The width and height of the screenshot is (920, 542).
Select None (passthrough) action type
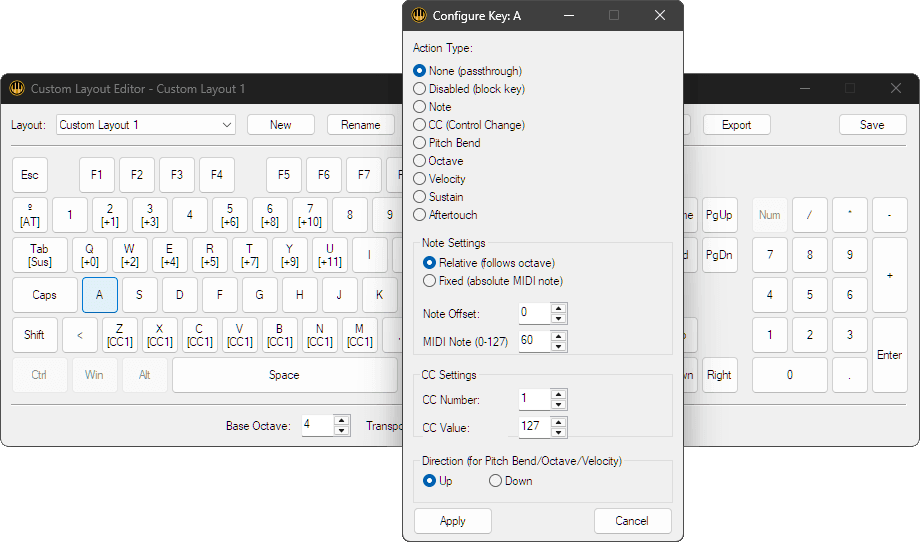tap(468, 71)
